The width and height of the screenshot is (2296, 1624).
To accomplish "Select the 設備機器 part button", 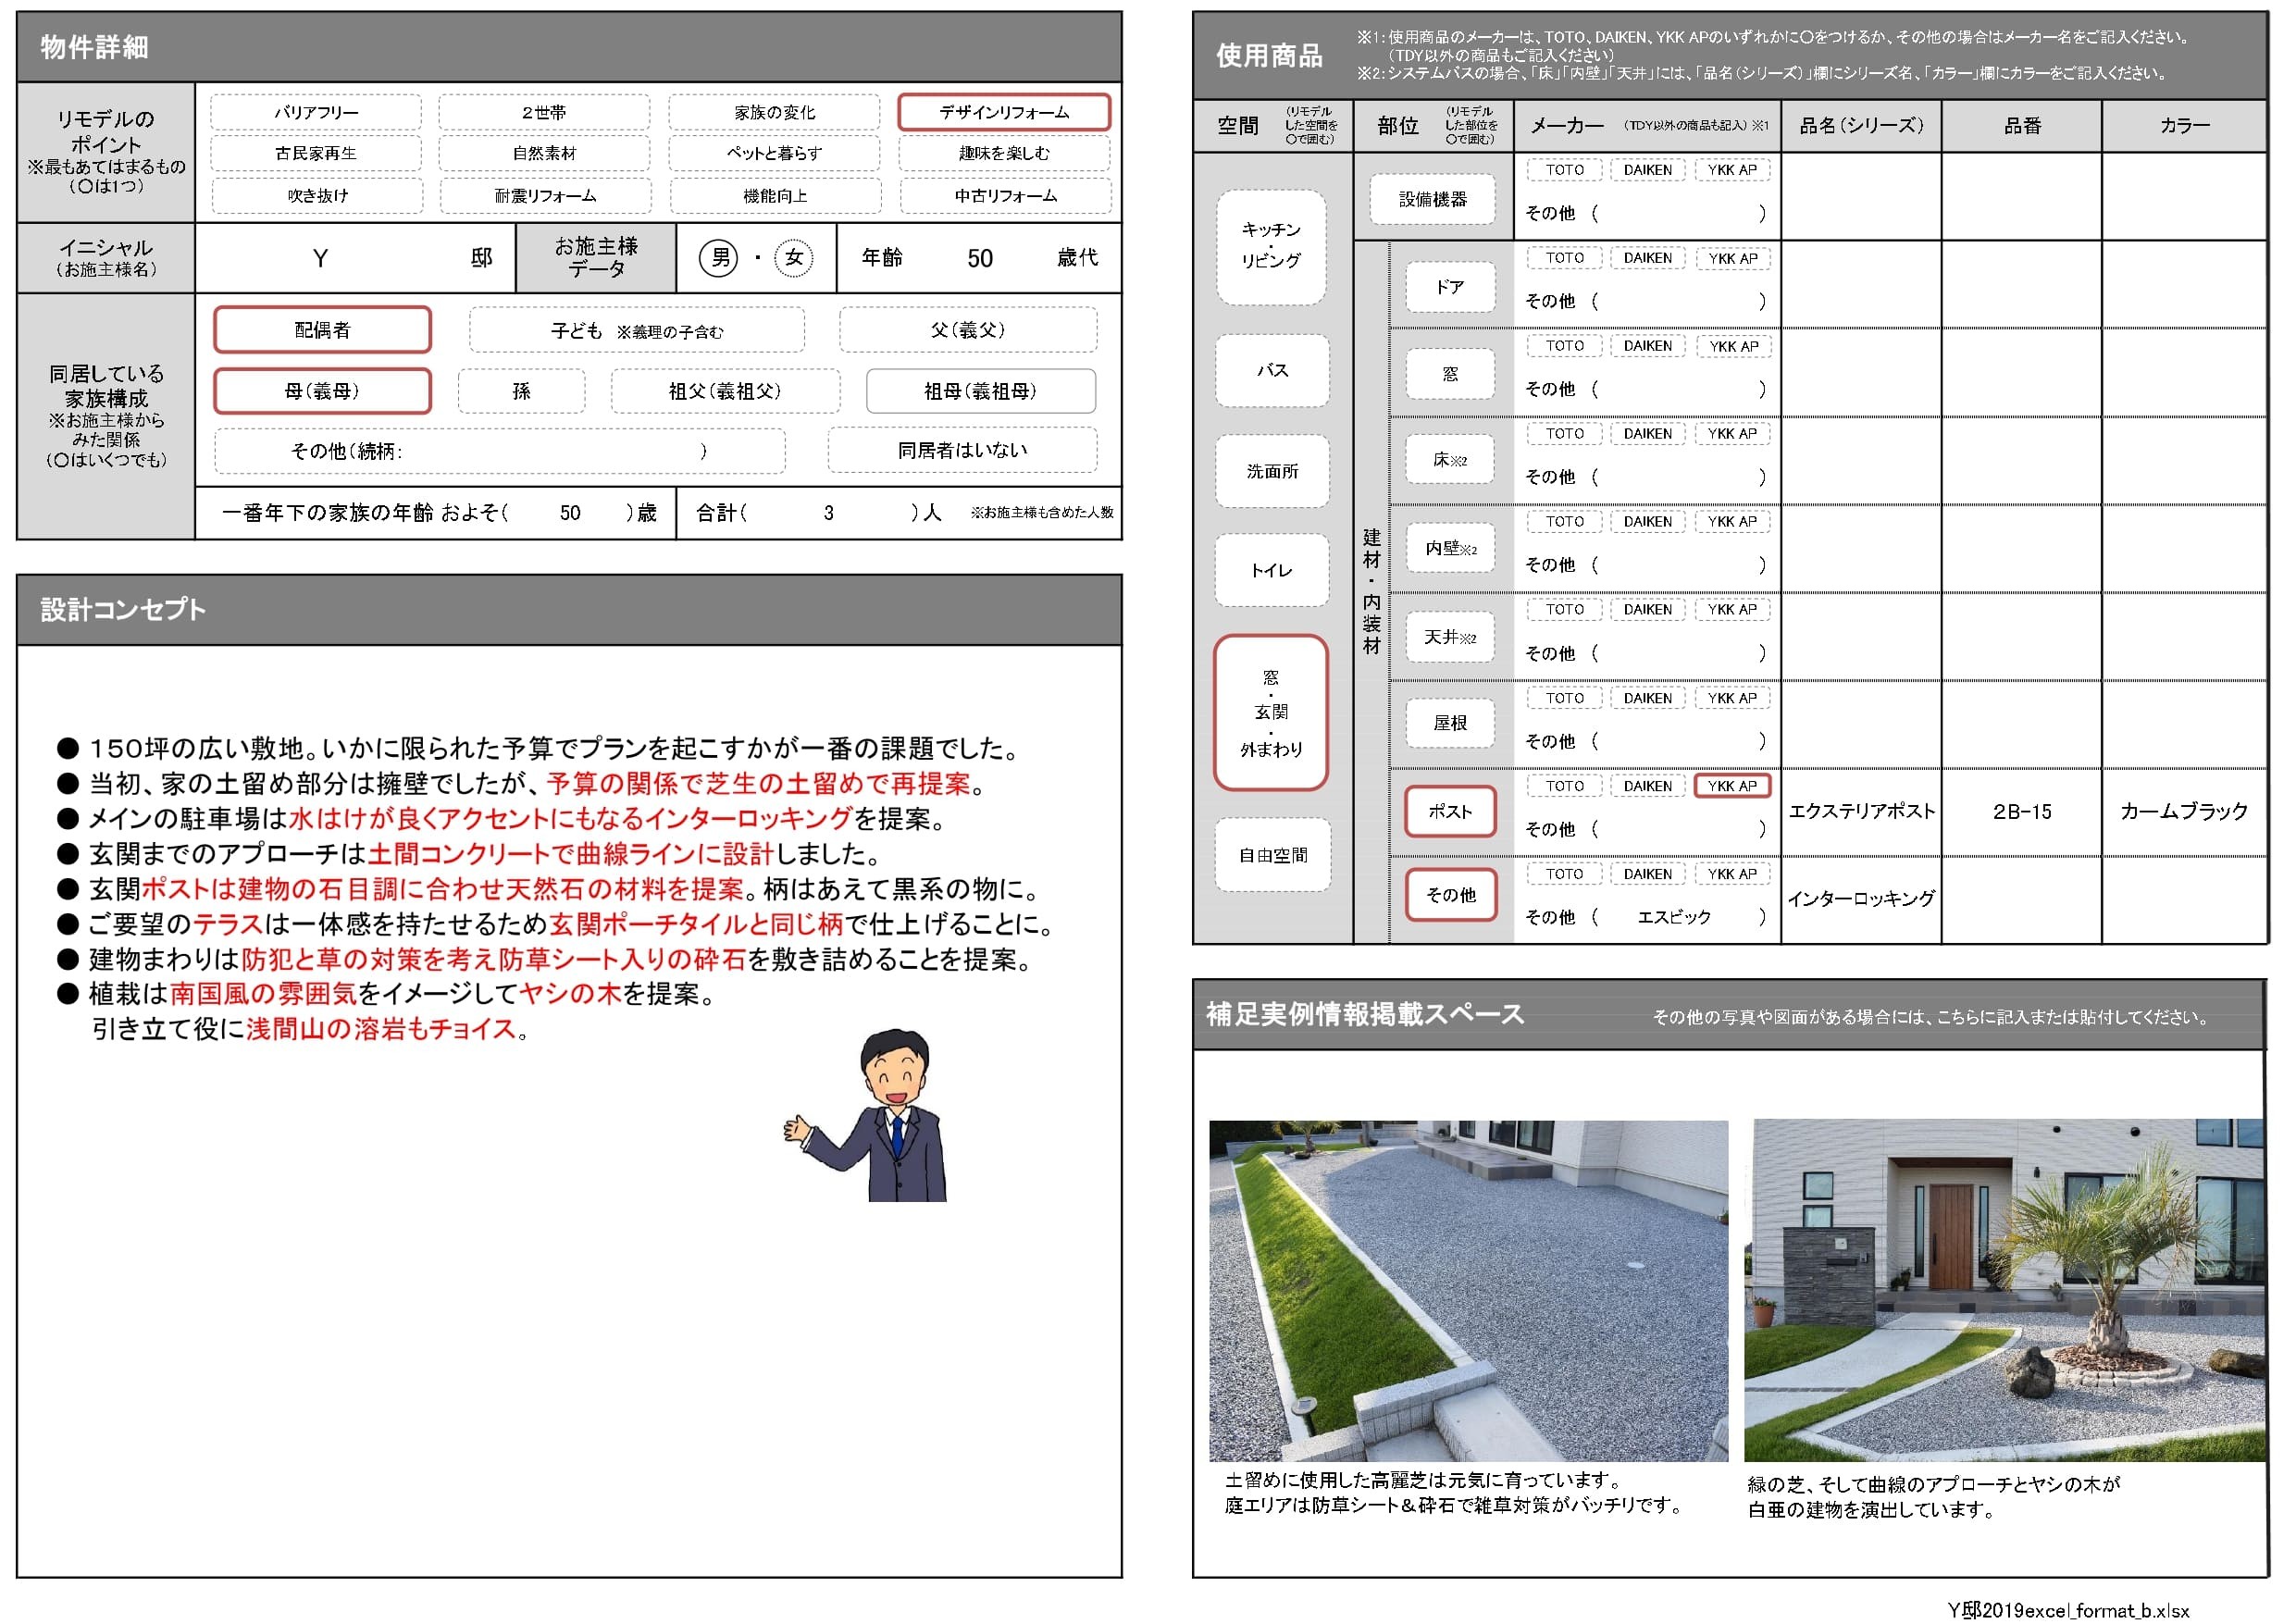I will point(1432,199).
